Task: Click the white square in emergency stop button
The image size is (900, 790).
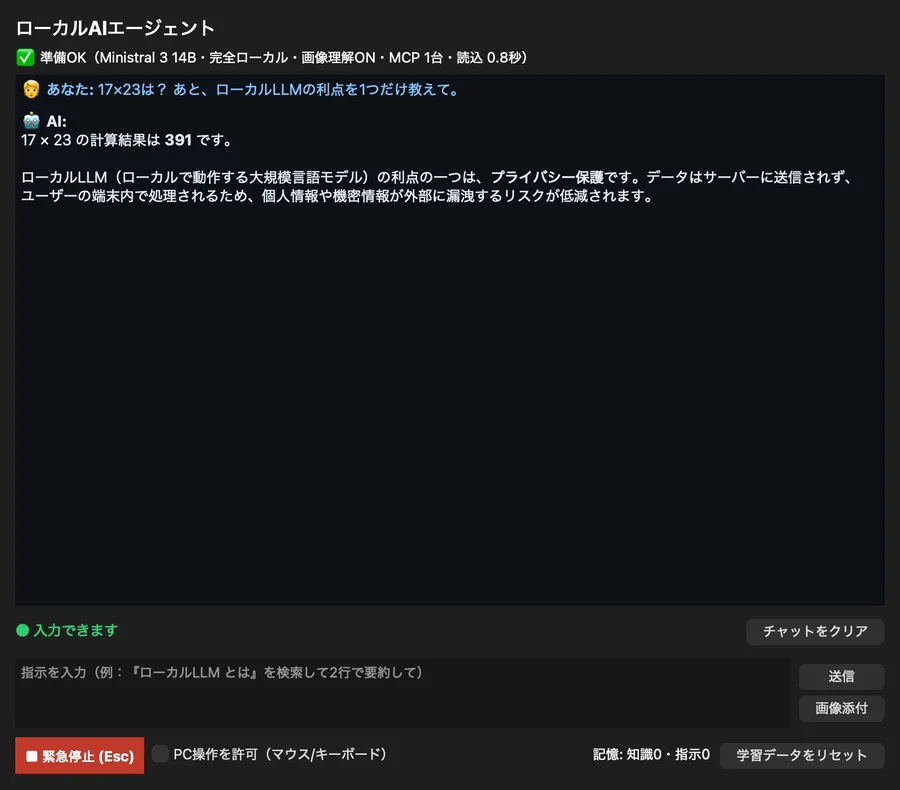Action: tap(32, 756)
